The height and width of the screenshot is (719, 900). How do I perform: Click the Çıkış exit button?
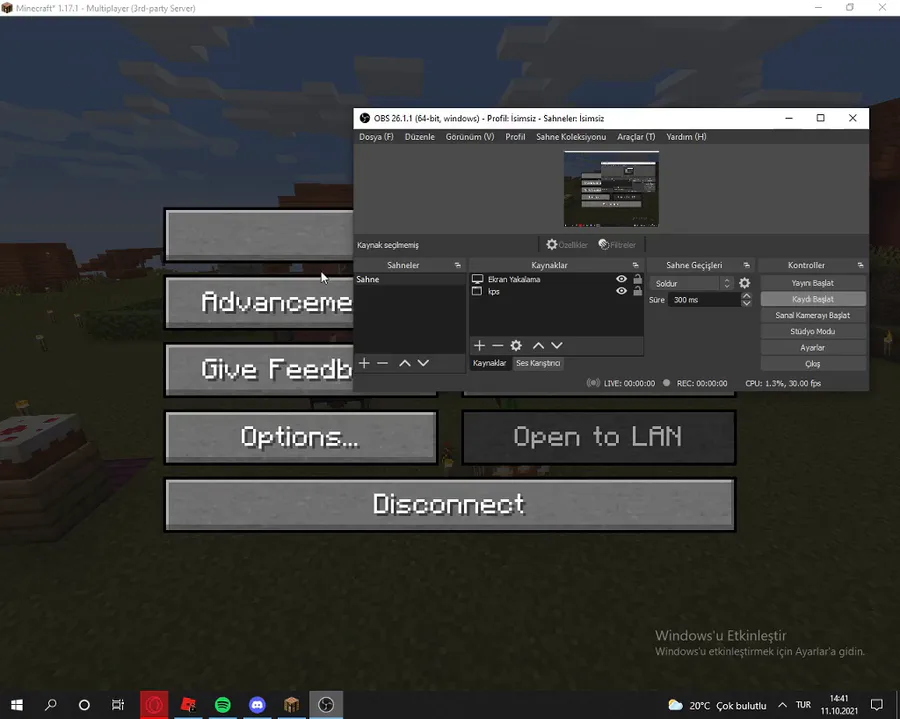tap(813, 363)
